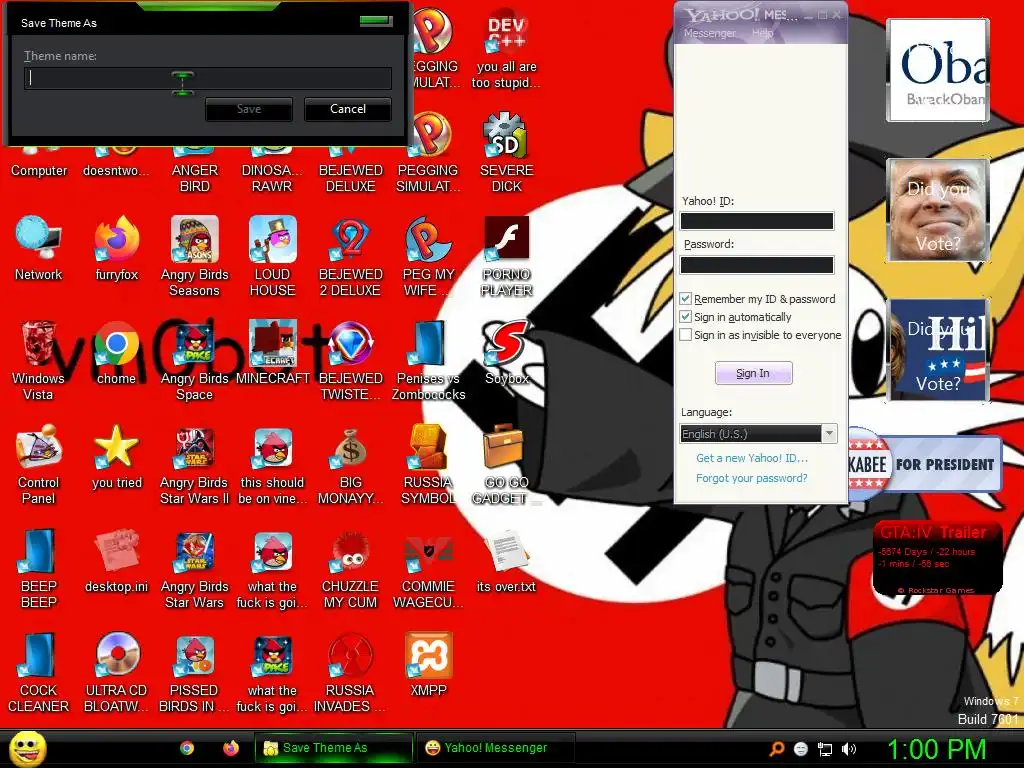Viewport: 1024px width, 768px height.
Task: Click the Firefox icon on the taskbar
Action: coord(231,748)
